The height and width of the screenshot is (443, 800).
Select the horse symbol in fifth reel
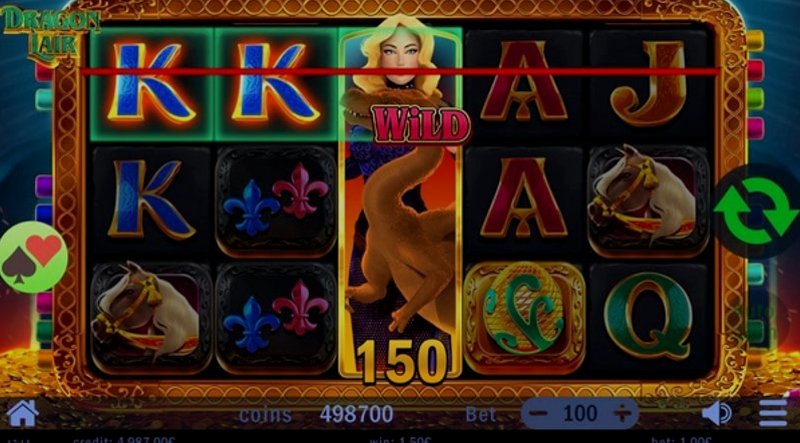[648, 201]
